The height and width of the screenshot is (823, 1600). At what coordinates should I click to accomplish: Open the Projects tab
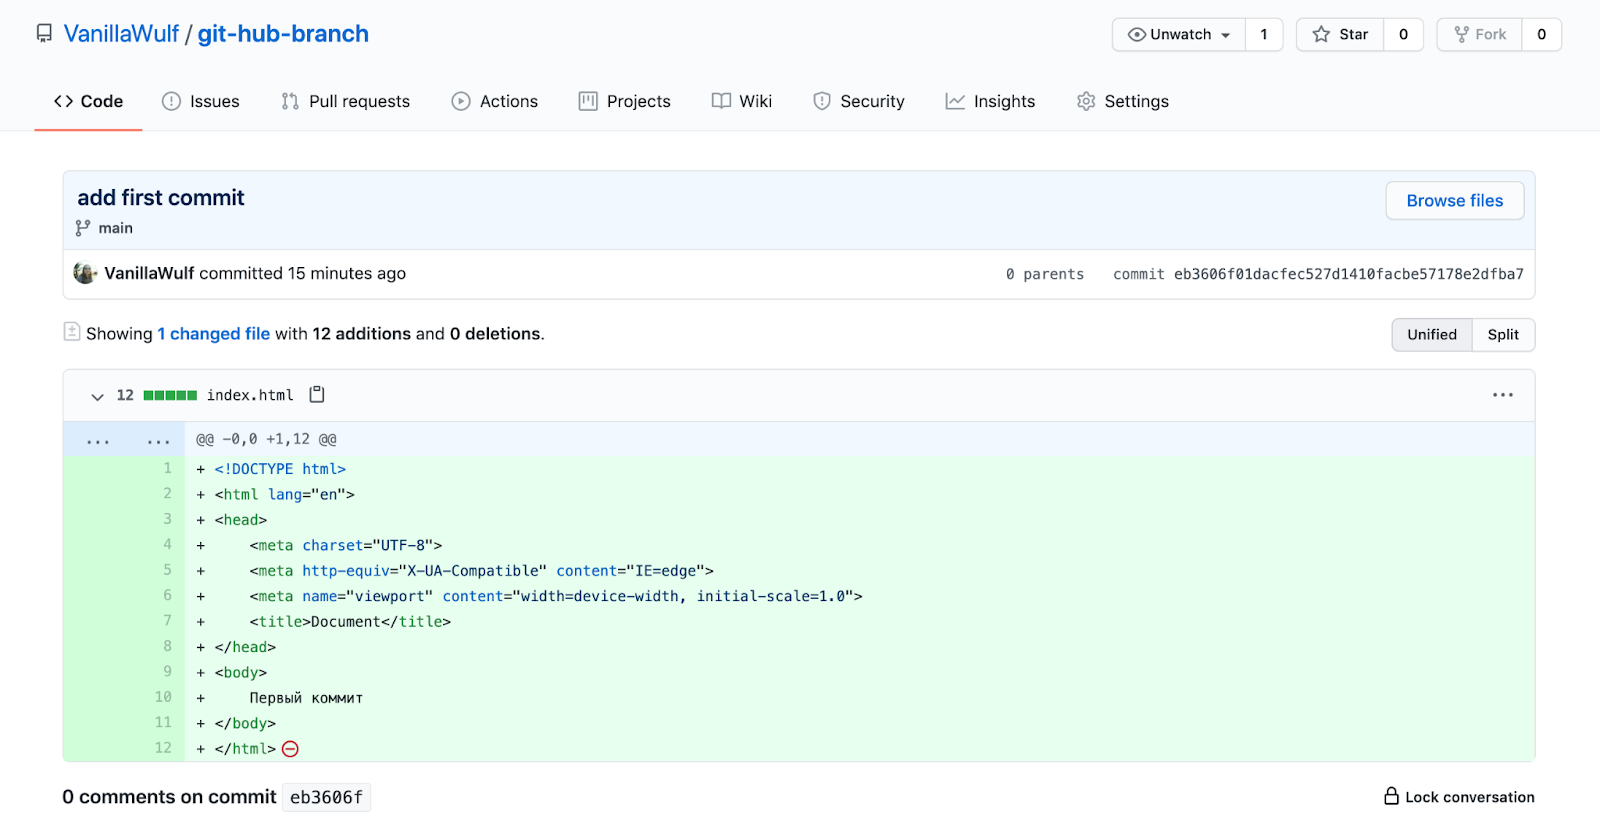pos(625,101)
